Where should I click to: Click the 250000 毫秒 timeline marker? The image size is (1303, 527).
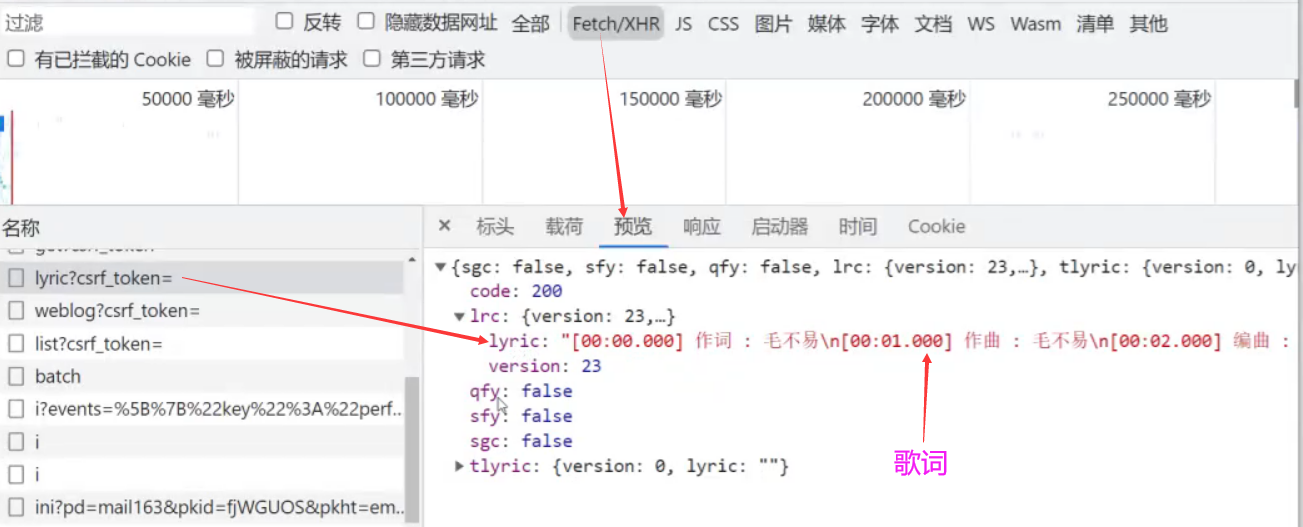coord(1159,99)
